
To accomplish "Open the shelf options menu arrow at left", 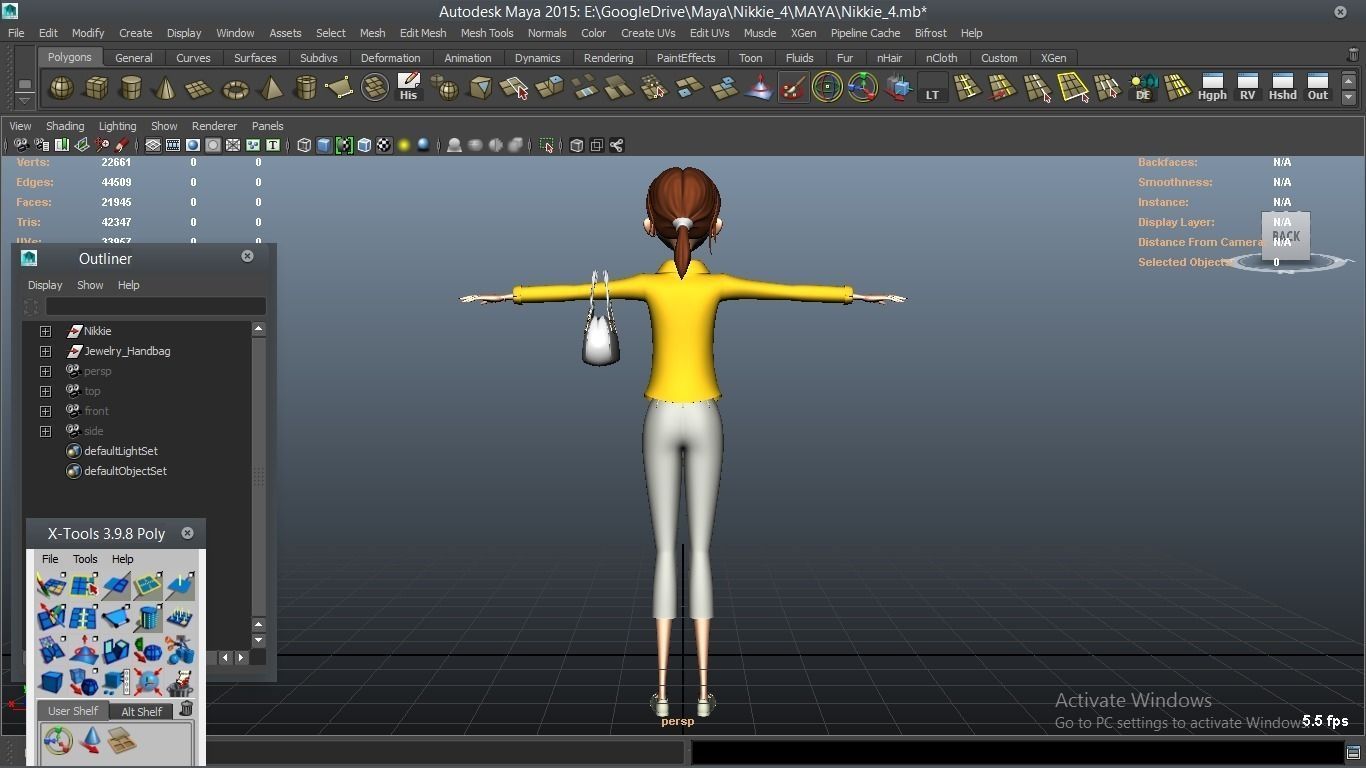I will (24, 99).
